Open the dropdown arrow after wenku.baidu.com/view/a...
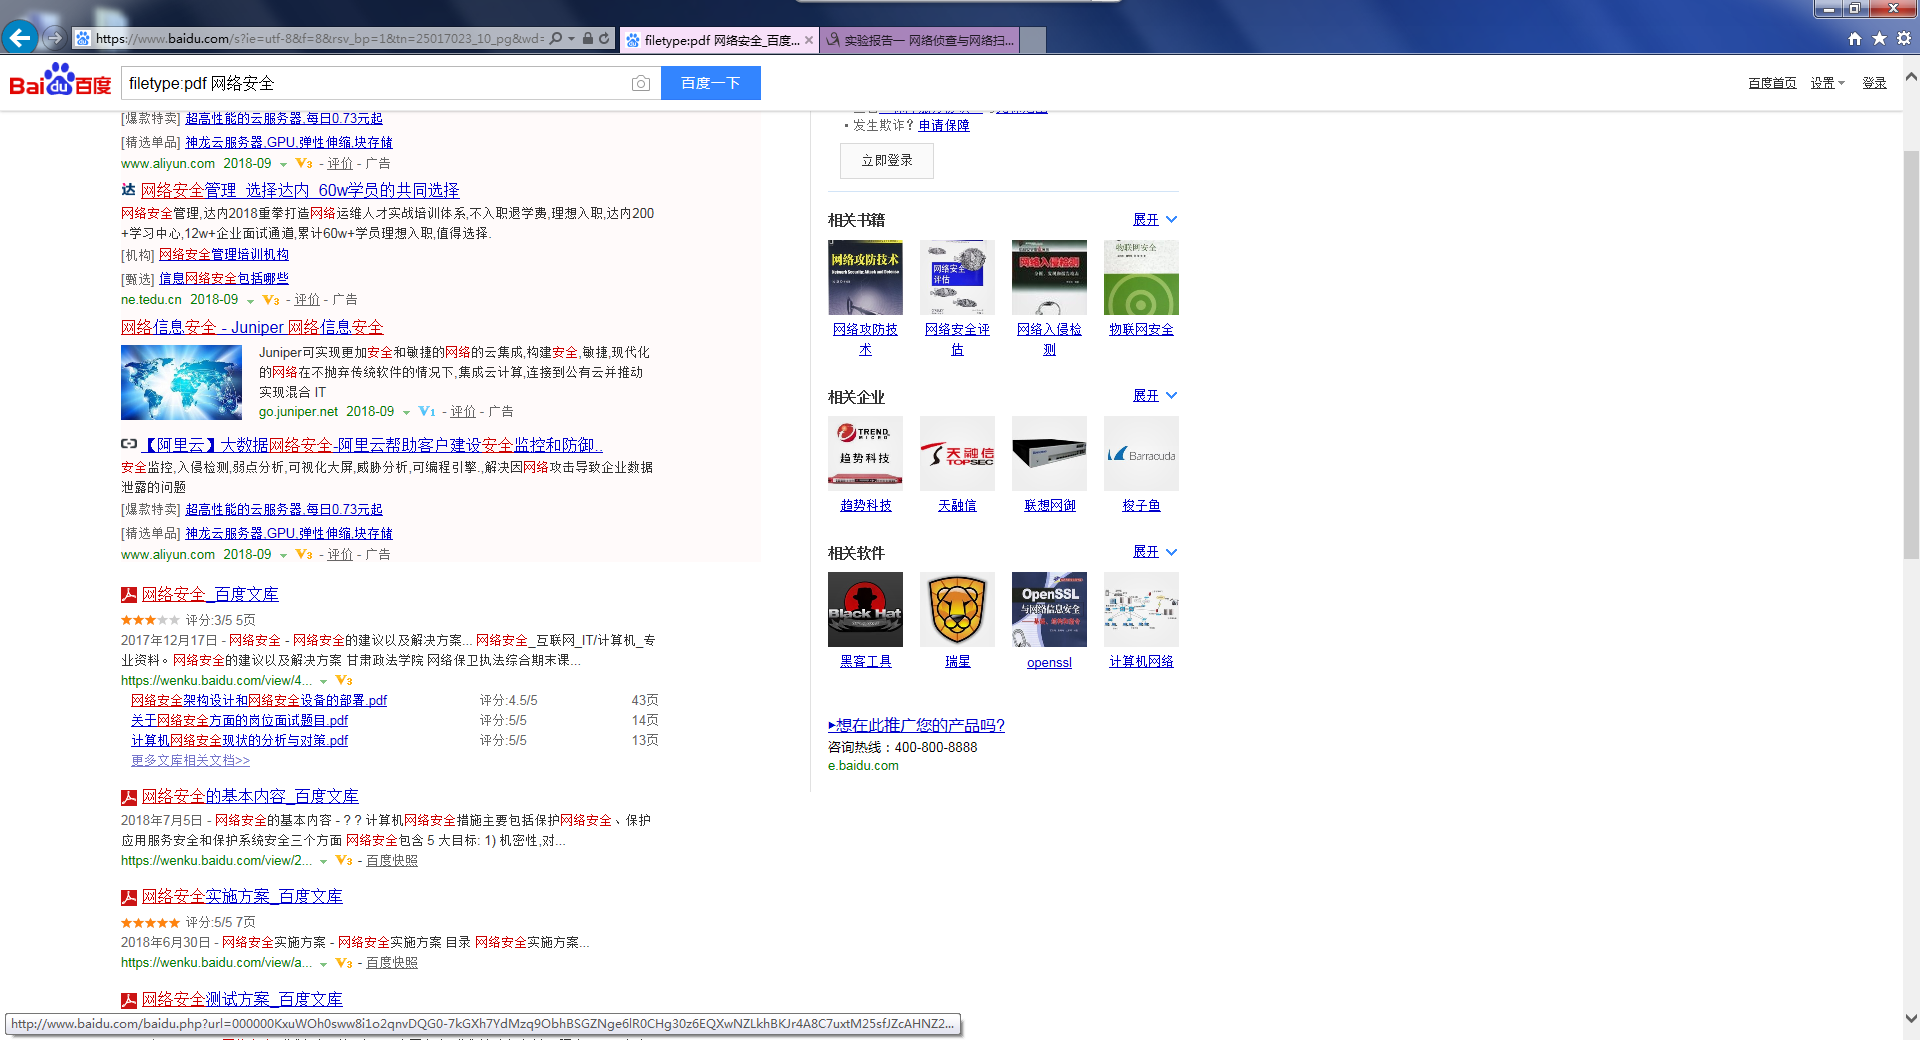This screenshot has height=1040, width=1920. click(323, 964)
